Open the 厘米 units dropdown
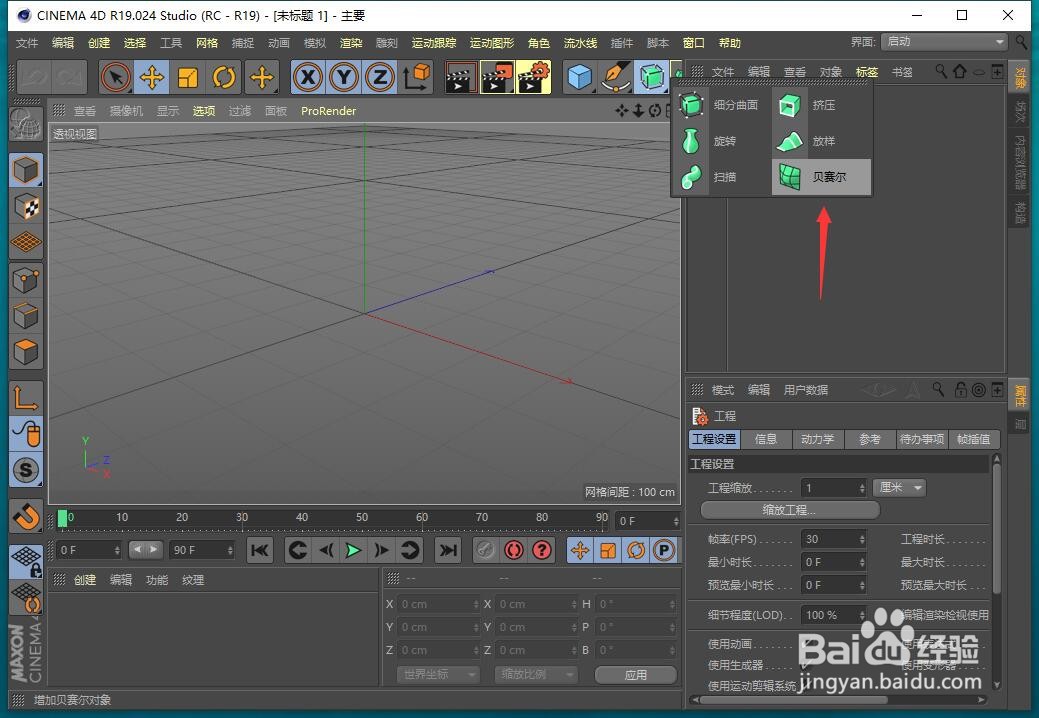 point(899,487)
